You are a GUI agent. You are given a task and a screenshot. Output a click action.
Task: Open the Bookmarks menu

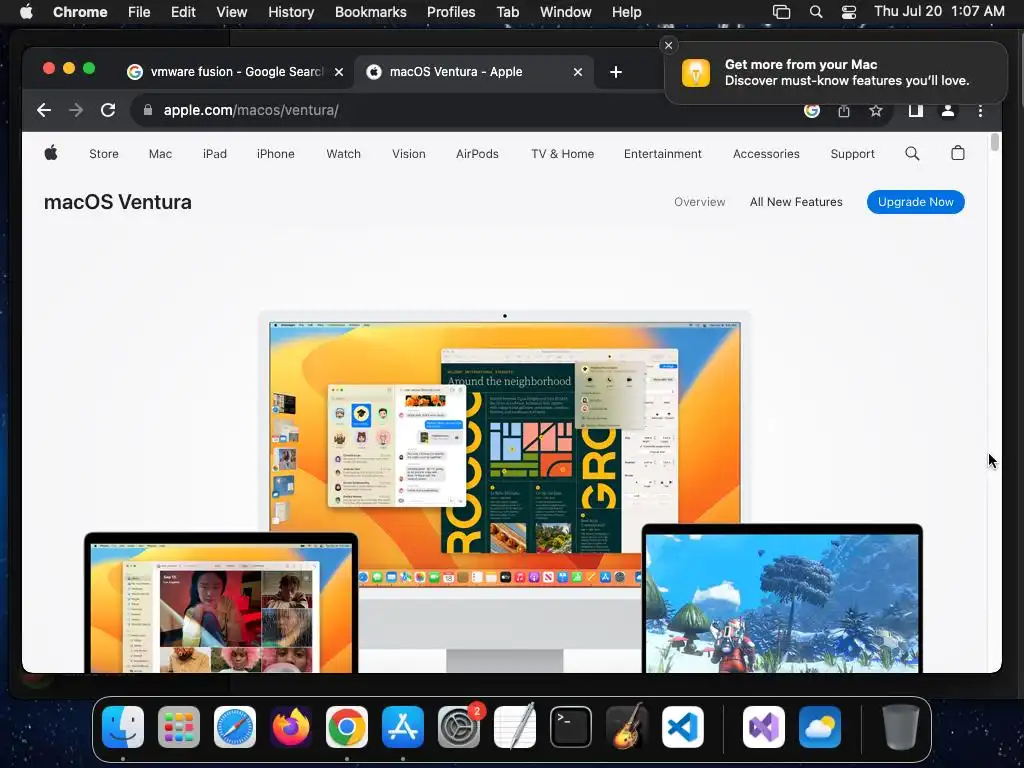click(370, 12)
